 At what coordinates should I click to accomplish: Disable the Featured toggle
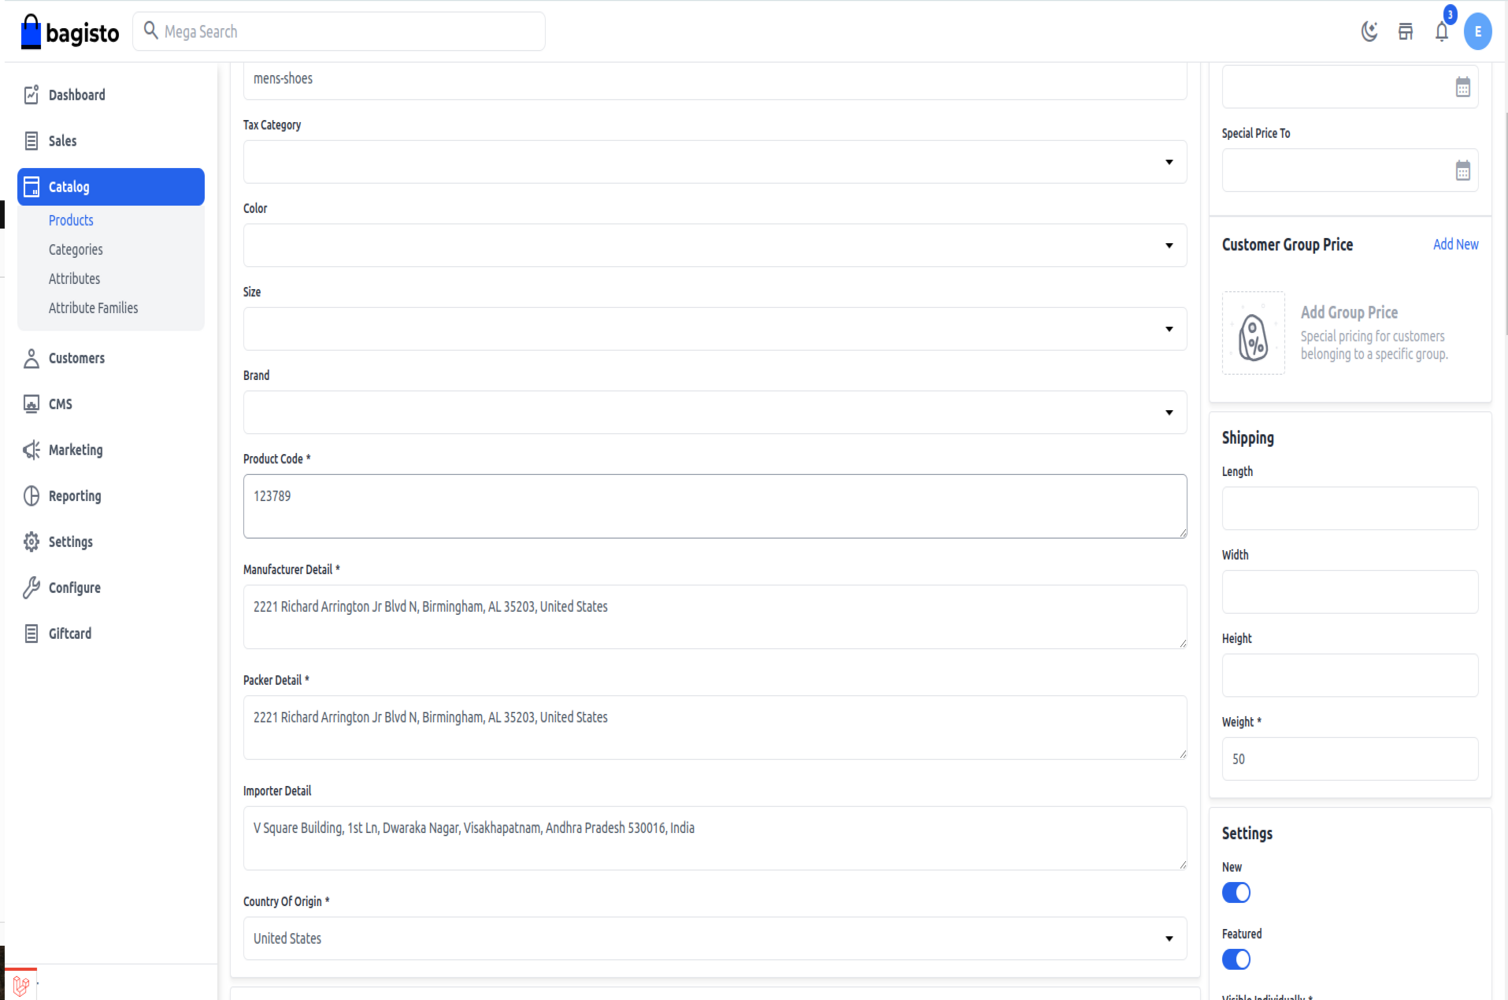pos(1236,959)
